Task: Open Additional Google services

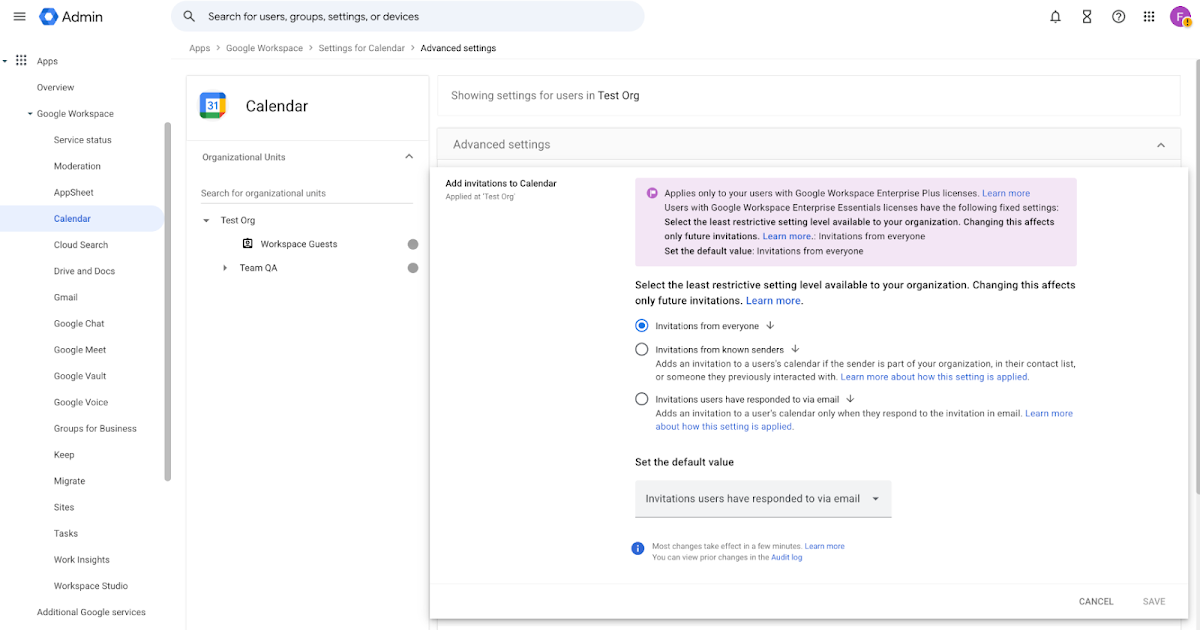Action: [91, 612]
